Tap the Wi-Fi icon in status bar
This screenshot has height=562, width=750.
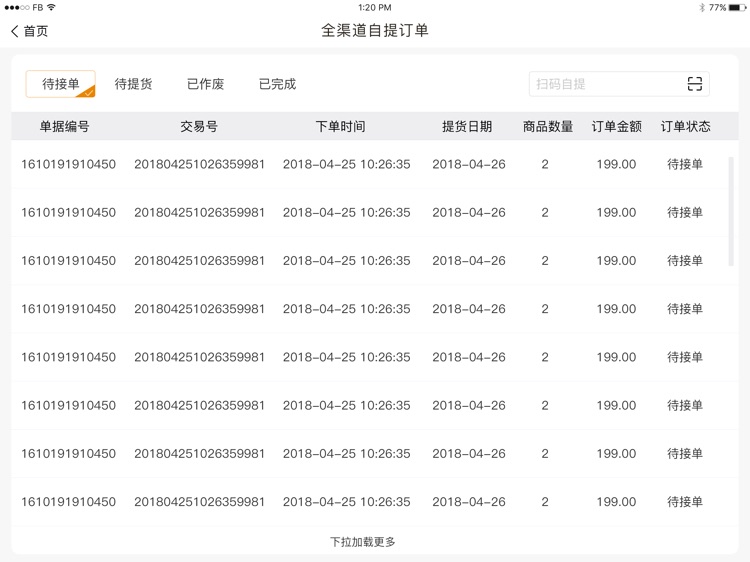[51, 7]
